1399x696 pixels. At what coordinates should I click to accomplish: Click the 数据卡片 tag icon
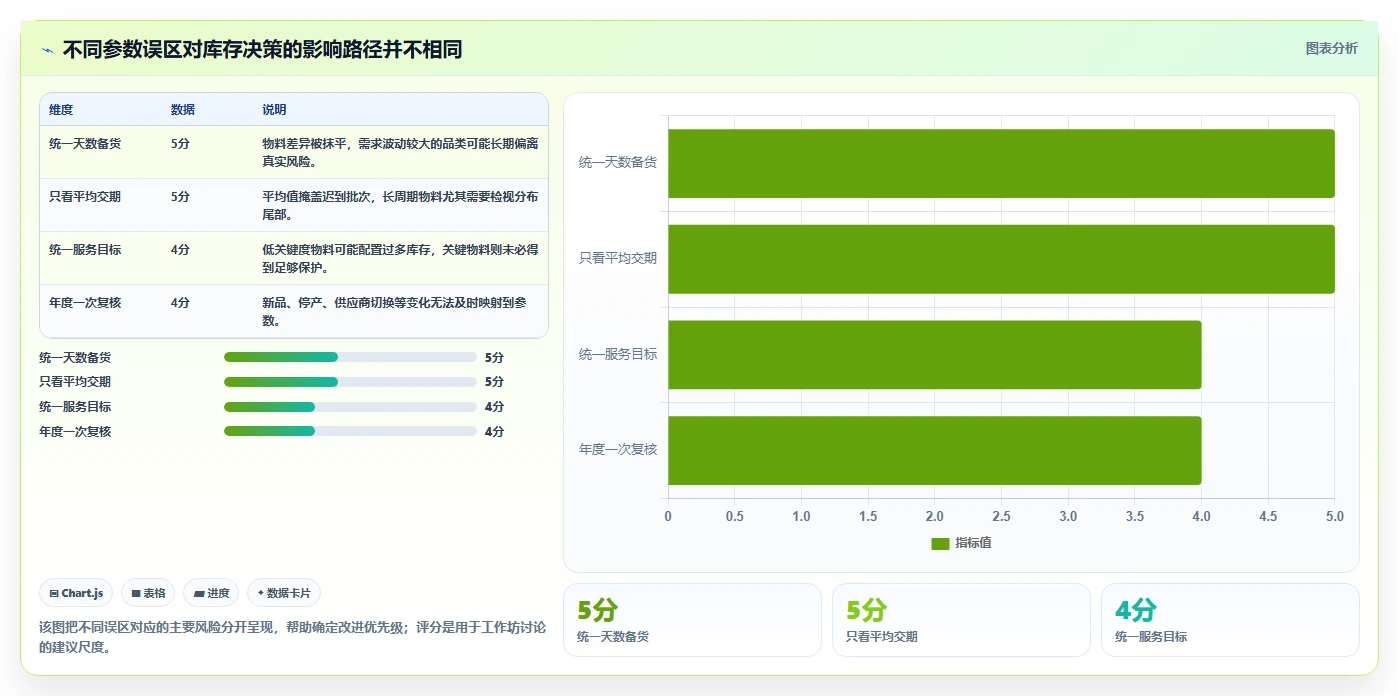click(261, 593)
